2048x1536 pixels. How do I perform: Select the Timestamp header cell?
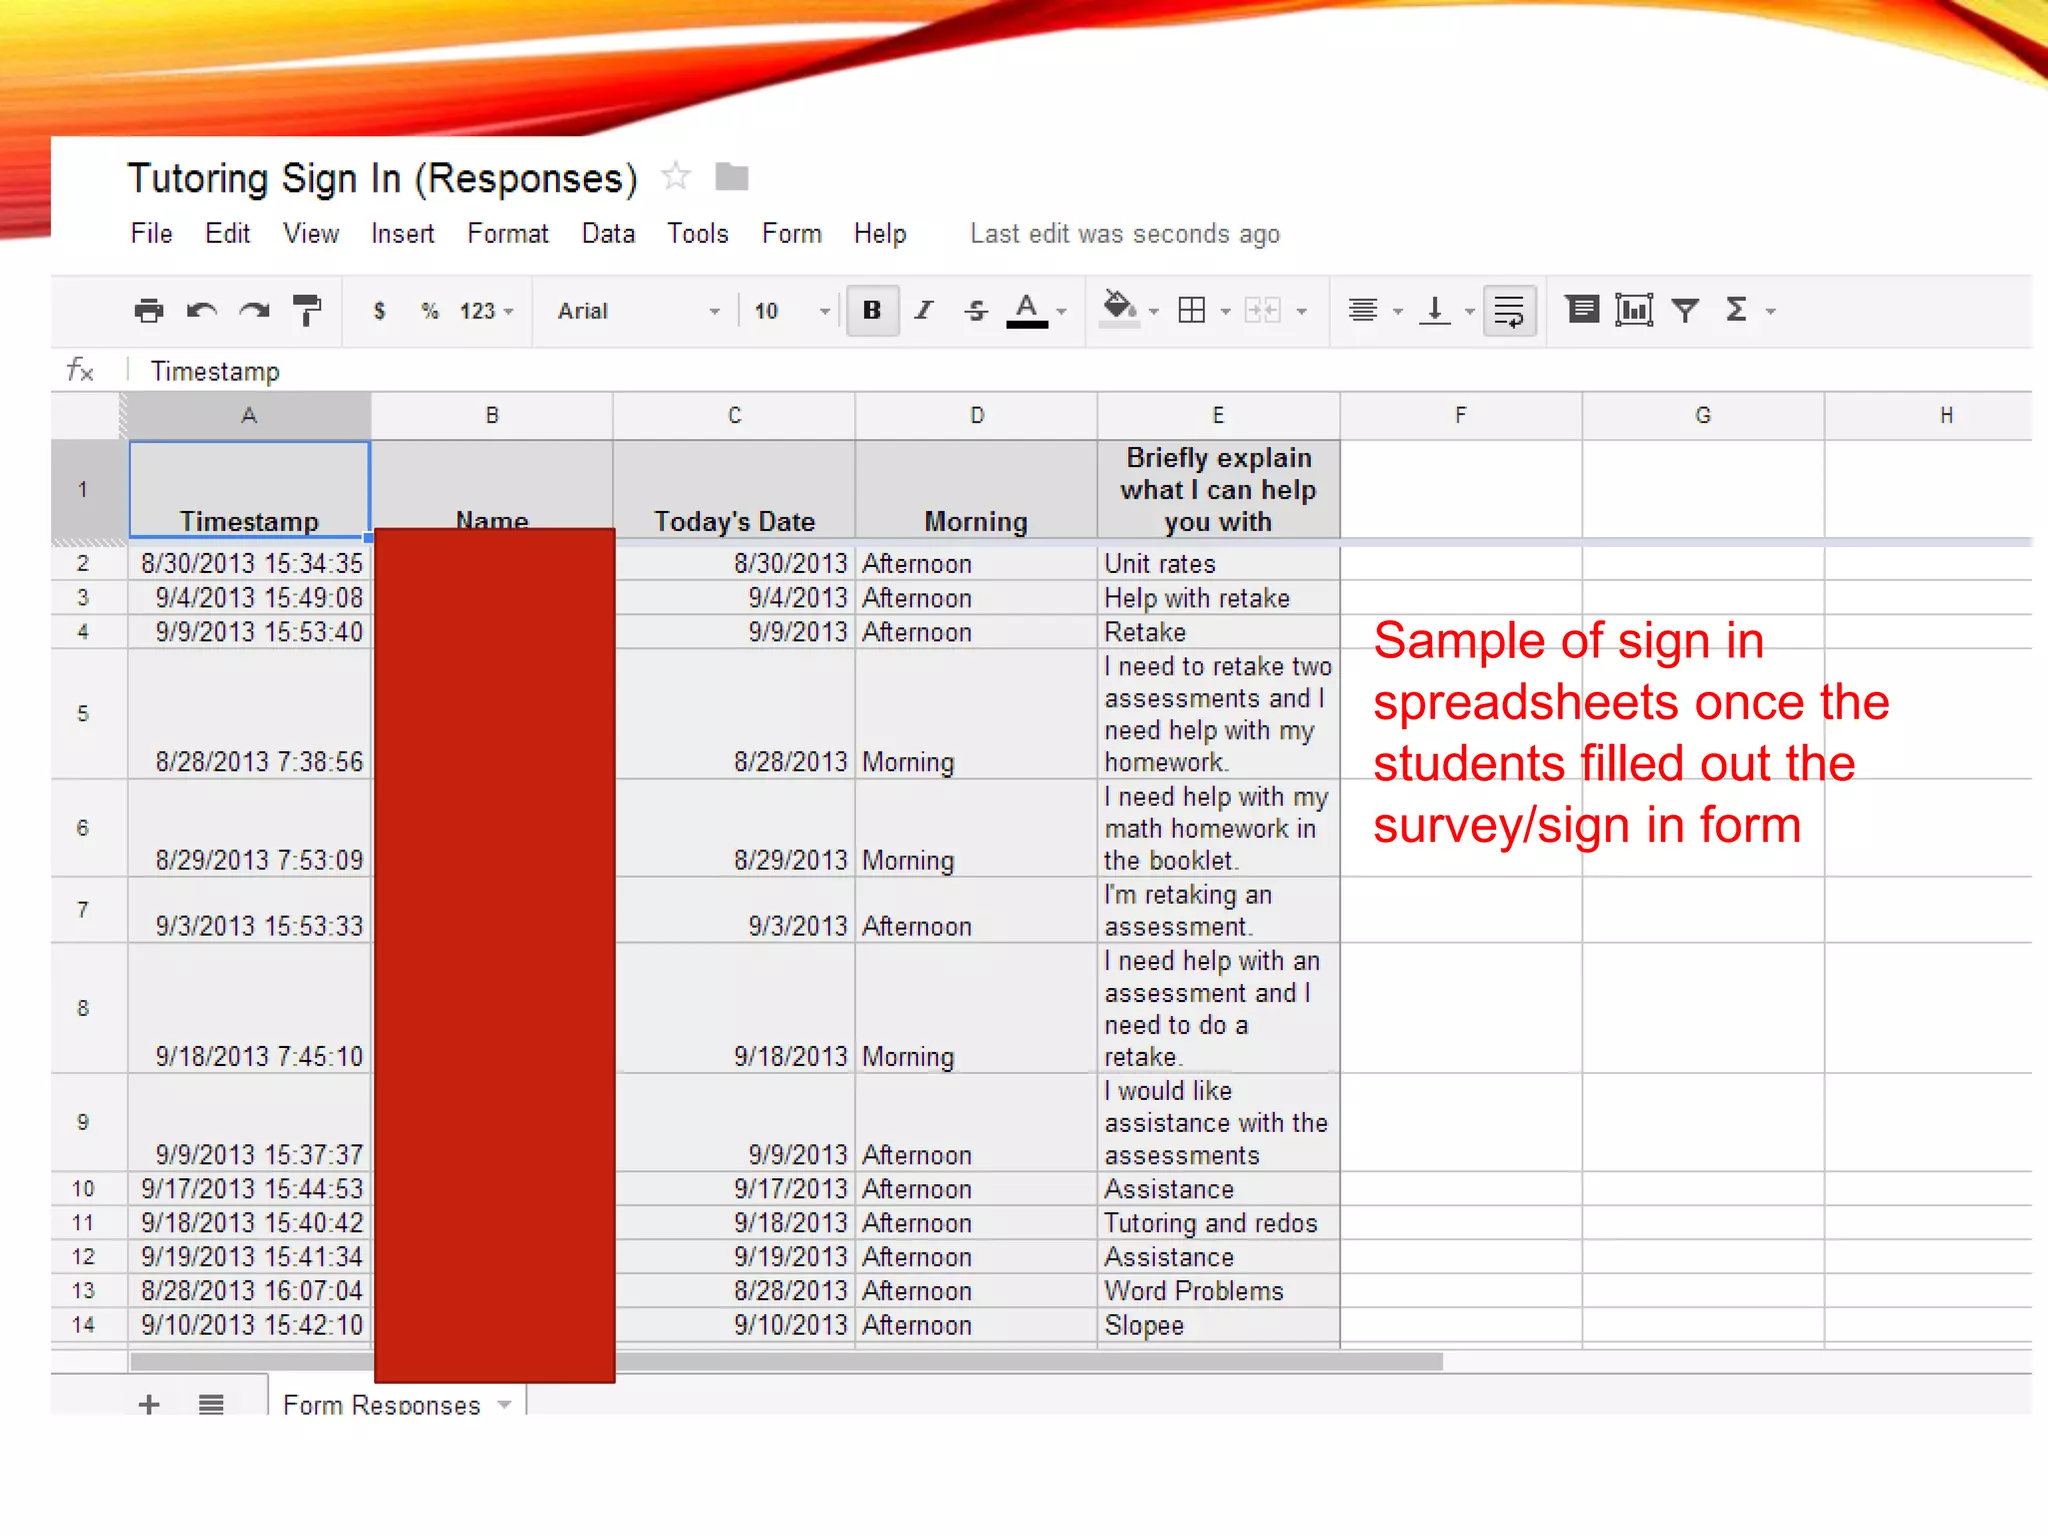pyautogui.click(x=249, y=490)
